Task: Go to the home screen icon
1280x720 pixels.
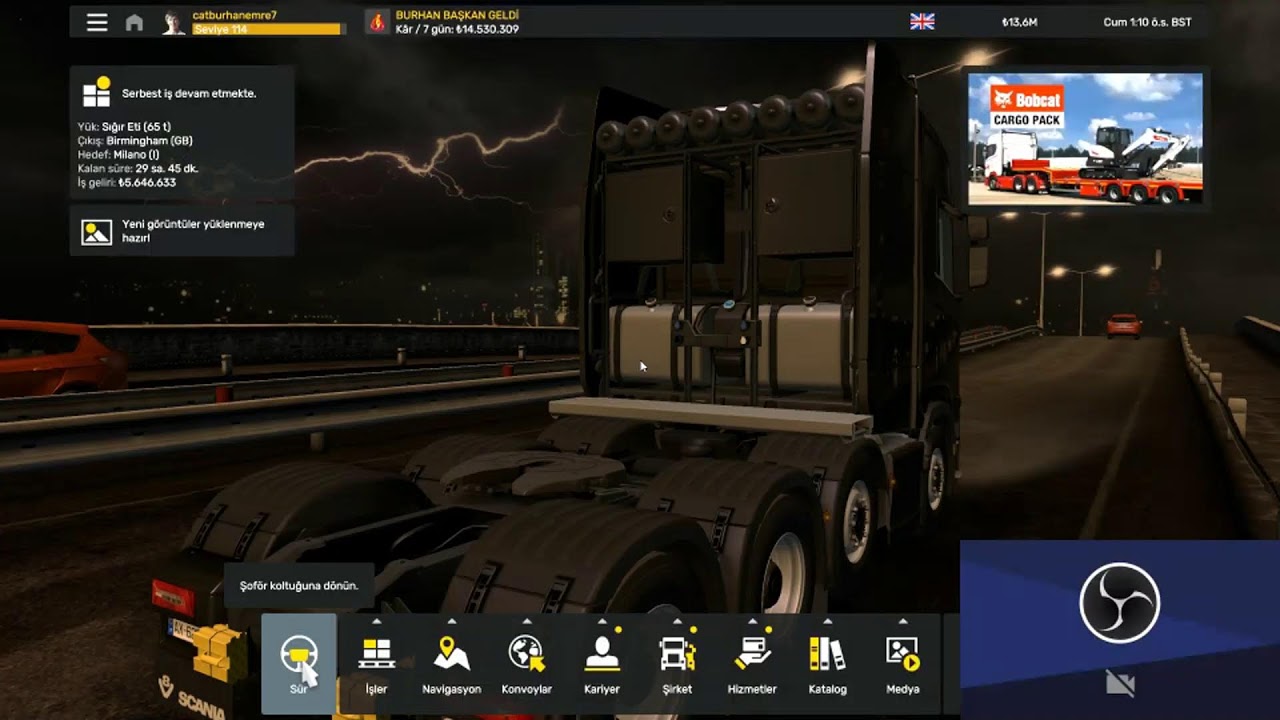Action: coord(134,22)
